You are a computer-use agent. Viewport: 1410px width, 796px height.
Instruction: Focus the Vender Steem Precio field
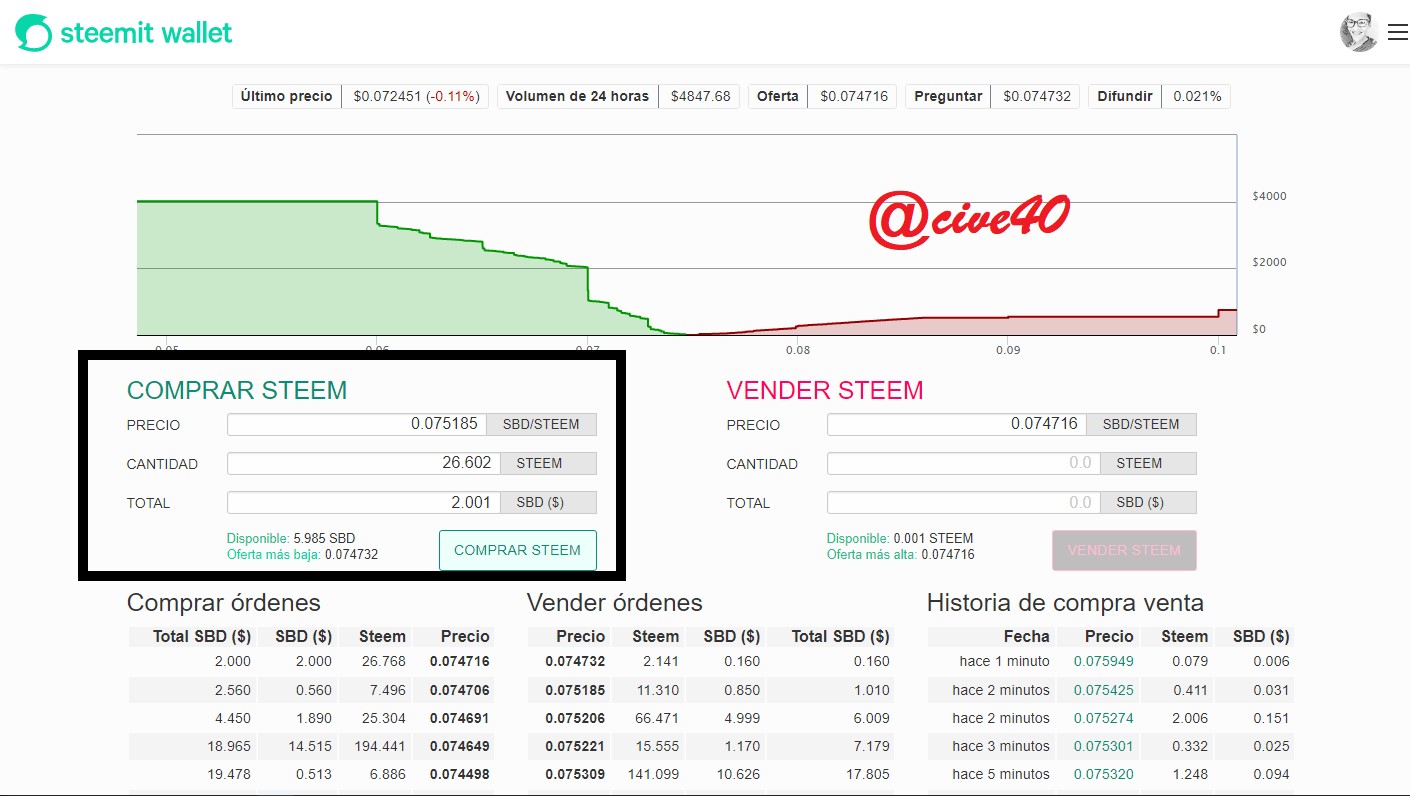tap(957, 424)
